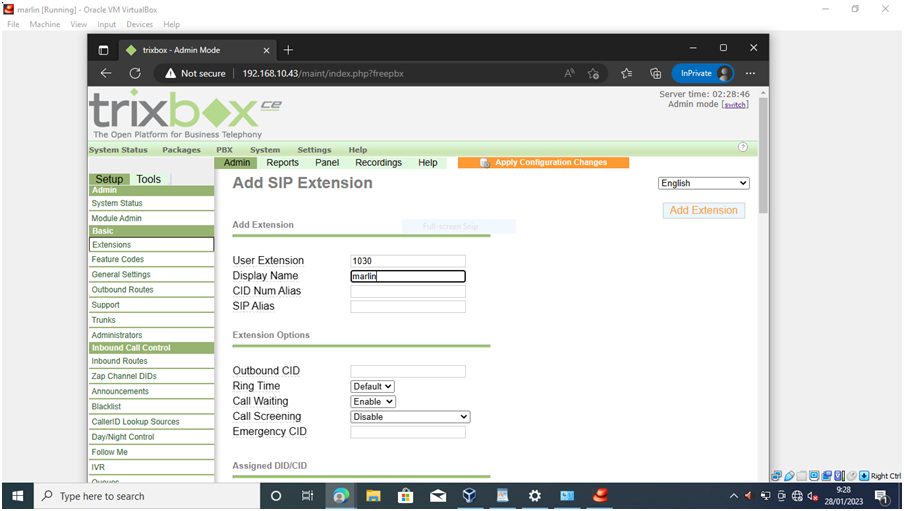The image size is (904, 511).
Task: Click the trixbox CE logo
Action: (x=184, y=114)
